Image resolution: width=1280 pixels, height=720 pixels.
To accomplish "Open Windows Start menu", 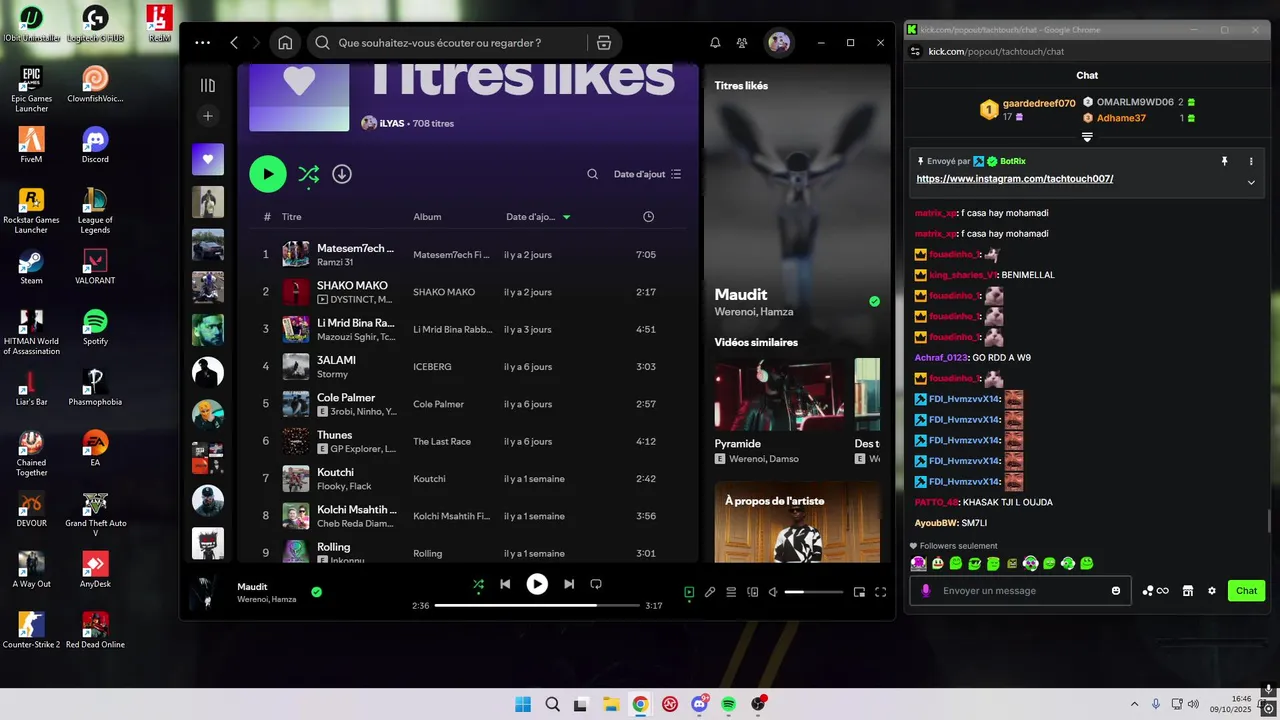I will pos(523,704).
